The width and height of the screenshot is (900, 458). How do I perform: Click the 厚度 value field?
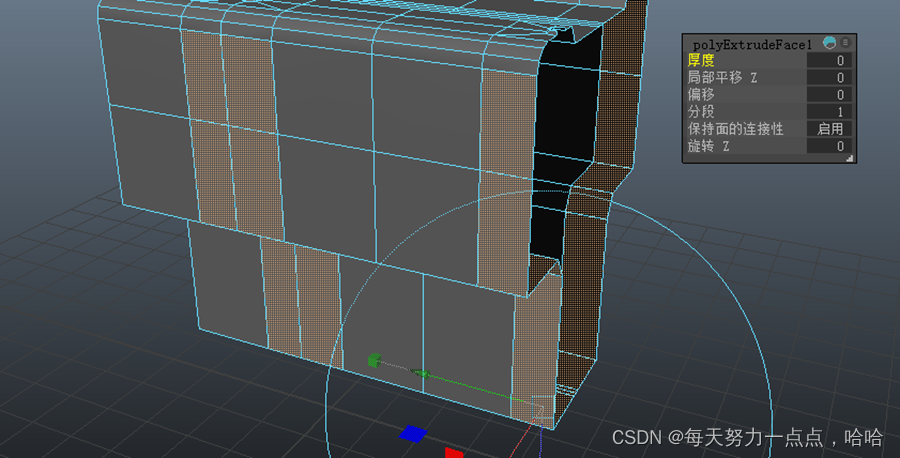[829, 60]
